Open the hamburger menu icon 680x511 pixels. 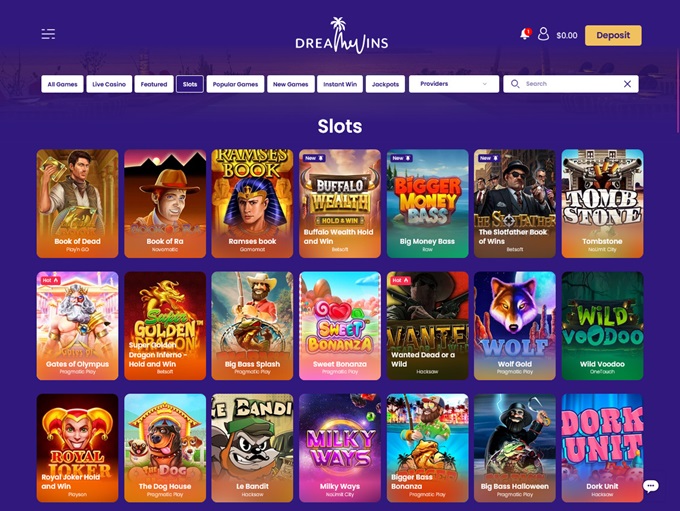point(48,34)
